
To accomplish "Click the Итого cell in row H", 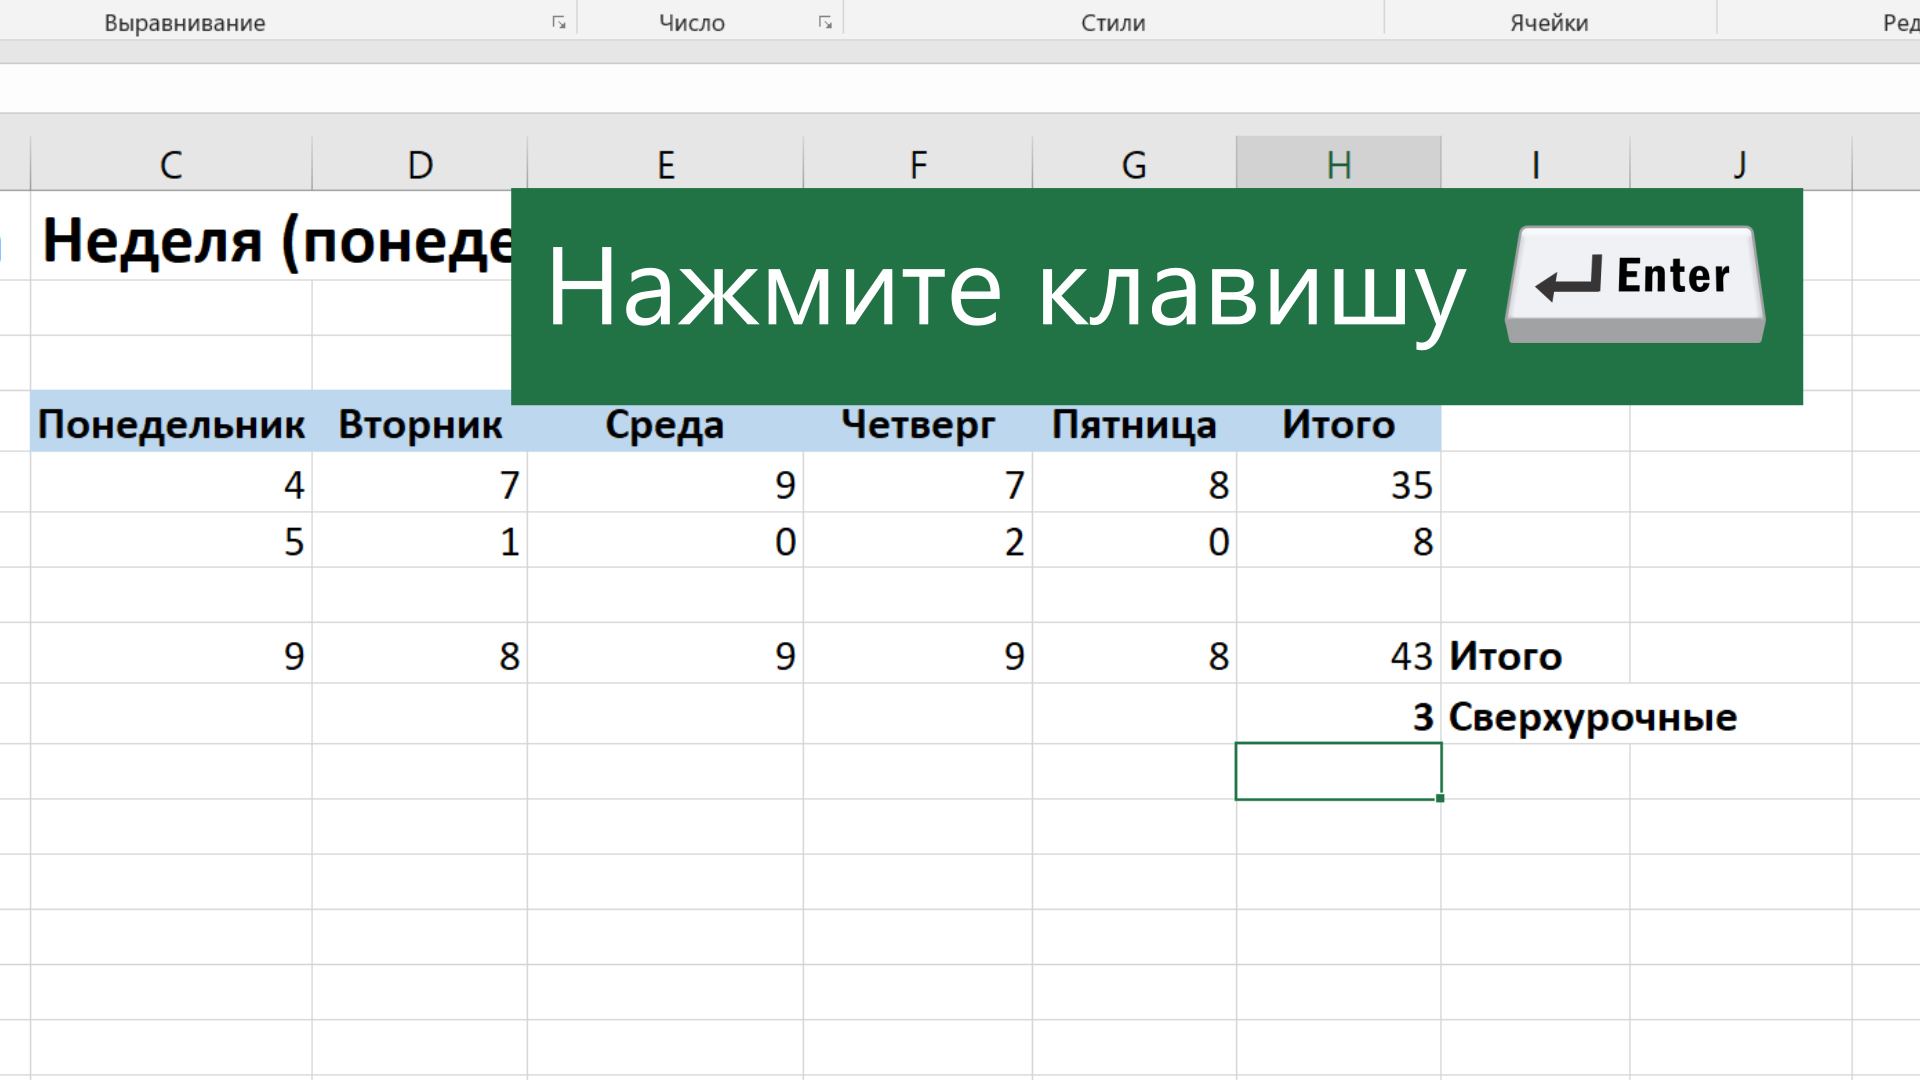I will pos(1336,425).
